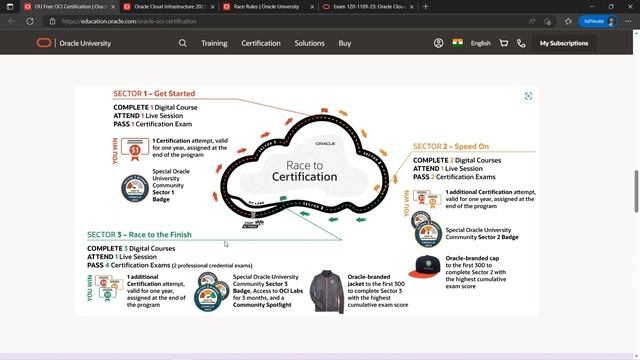
Task: Add page to favorites star icon
Action: [548, 21]
